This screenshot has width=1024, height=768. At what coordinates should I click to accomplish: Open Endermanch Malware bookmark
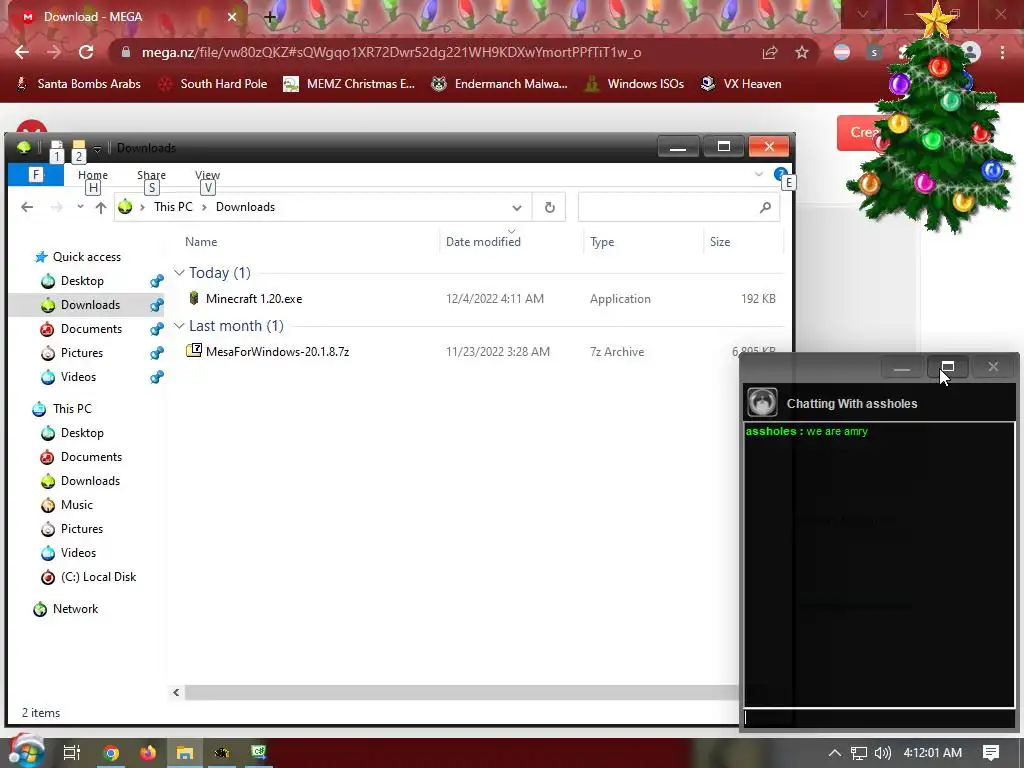[x=500, y=84]
